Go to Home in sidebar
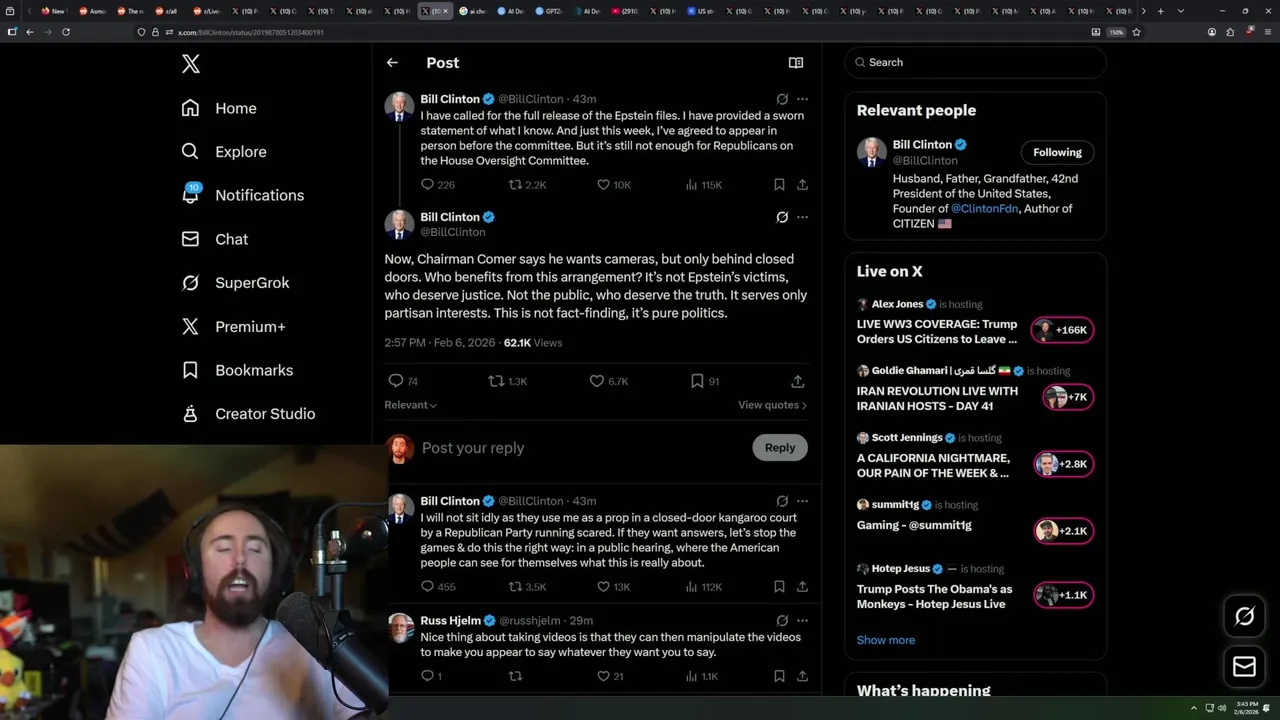Viewport: 1280px width, 720px height. click(219, 108)
